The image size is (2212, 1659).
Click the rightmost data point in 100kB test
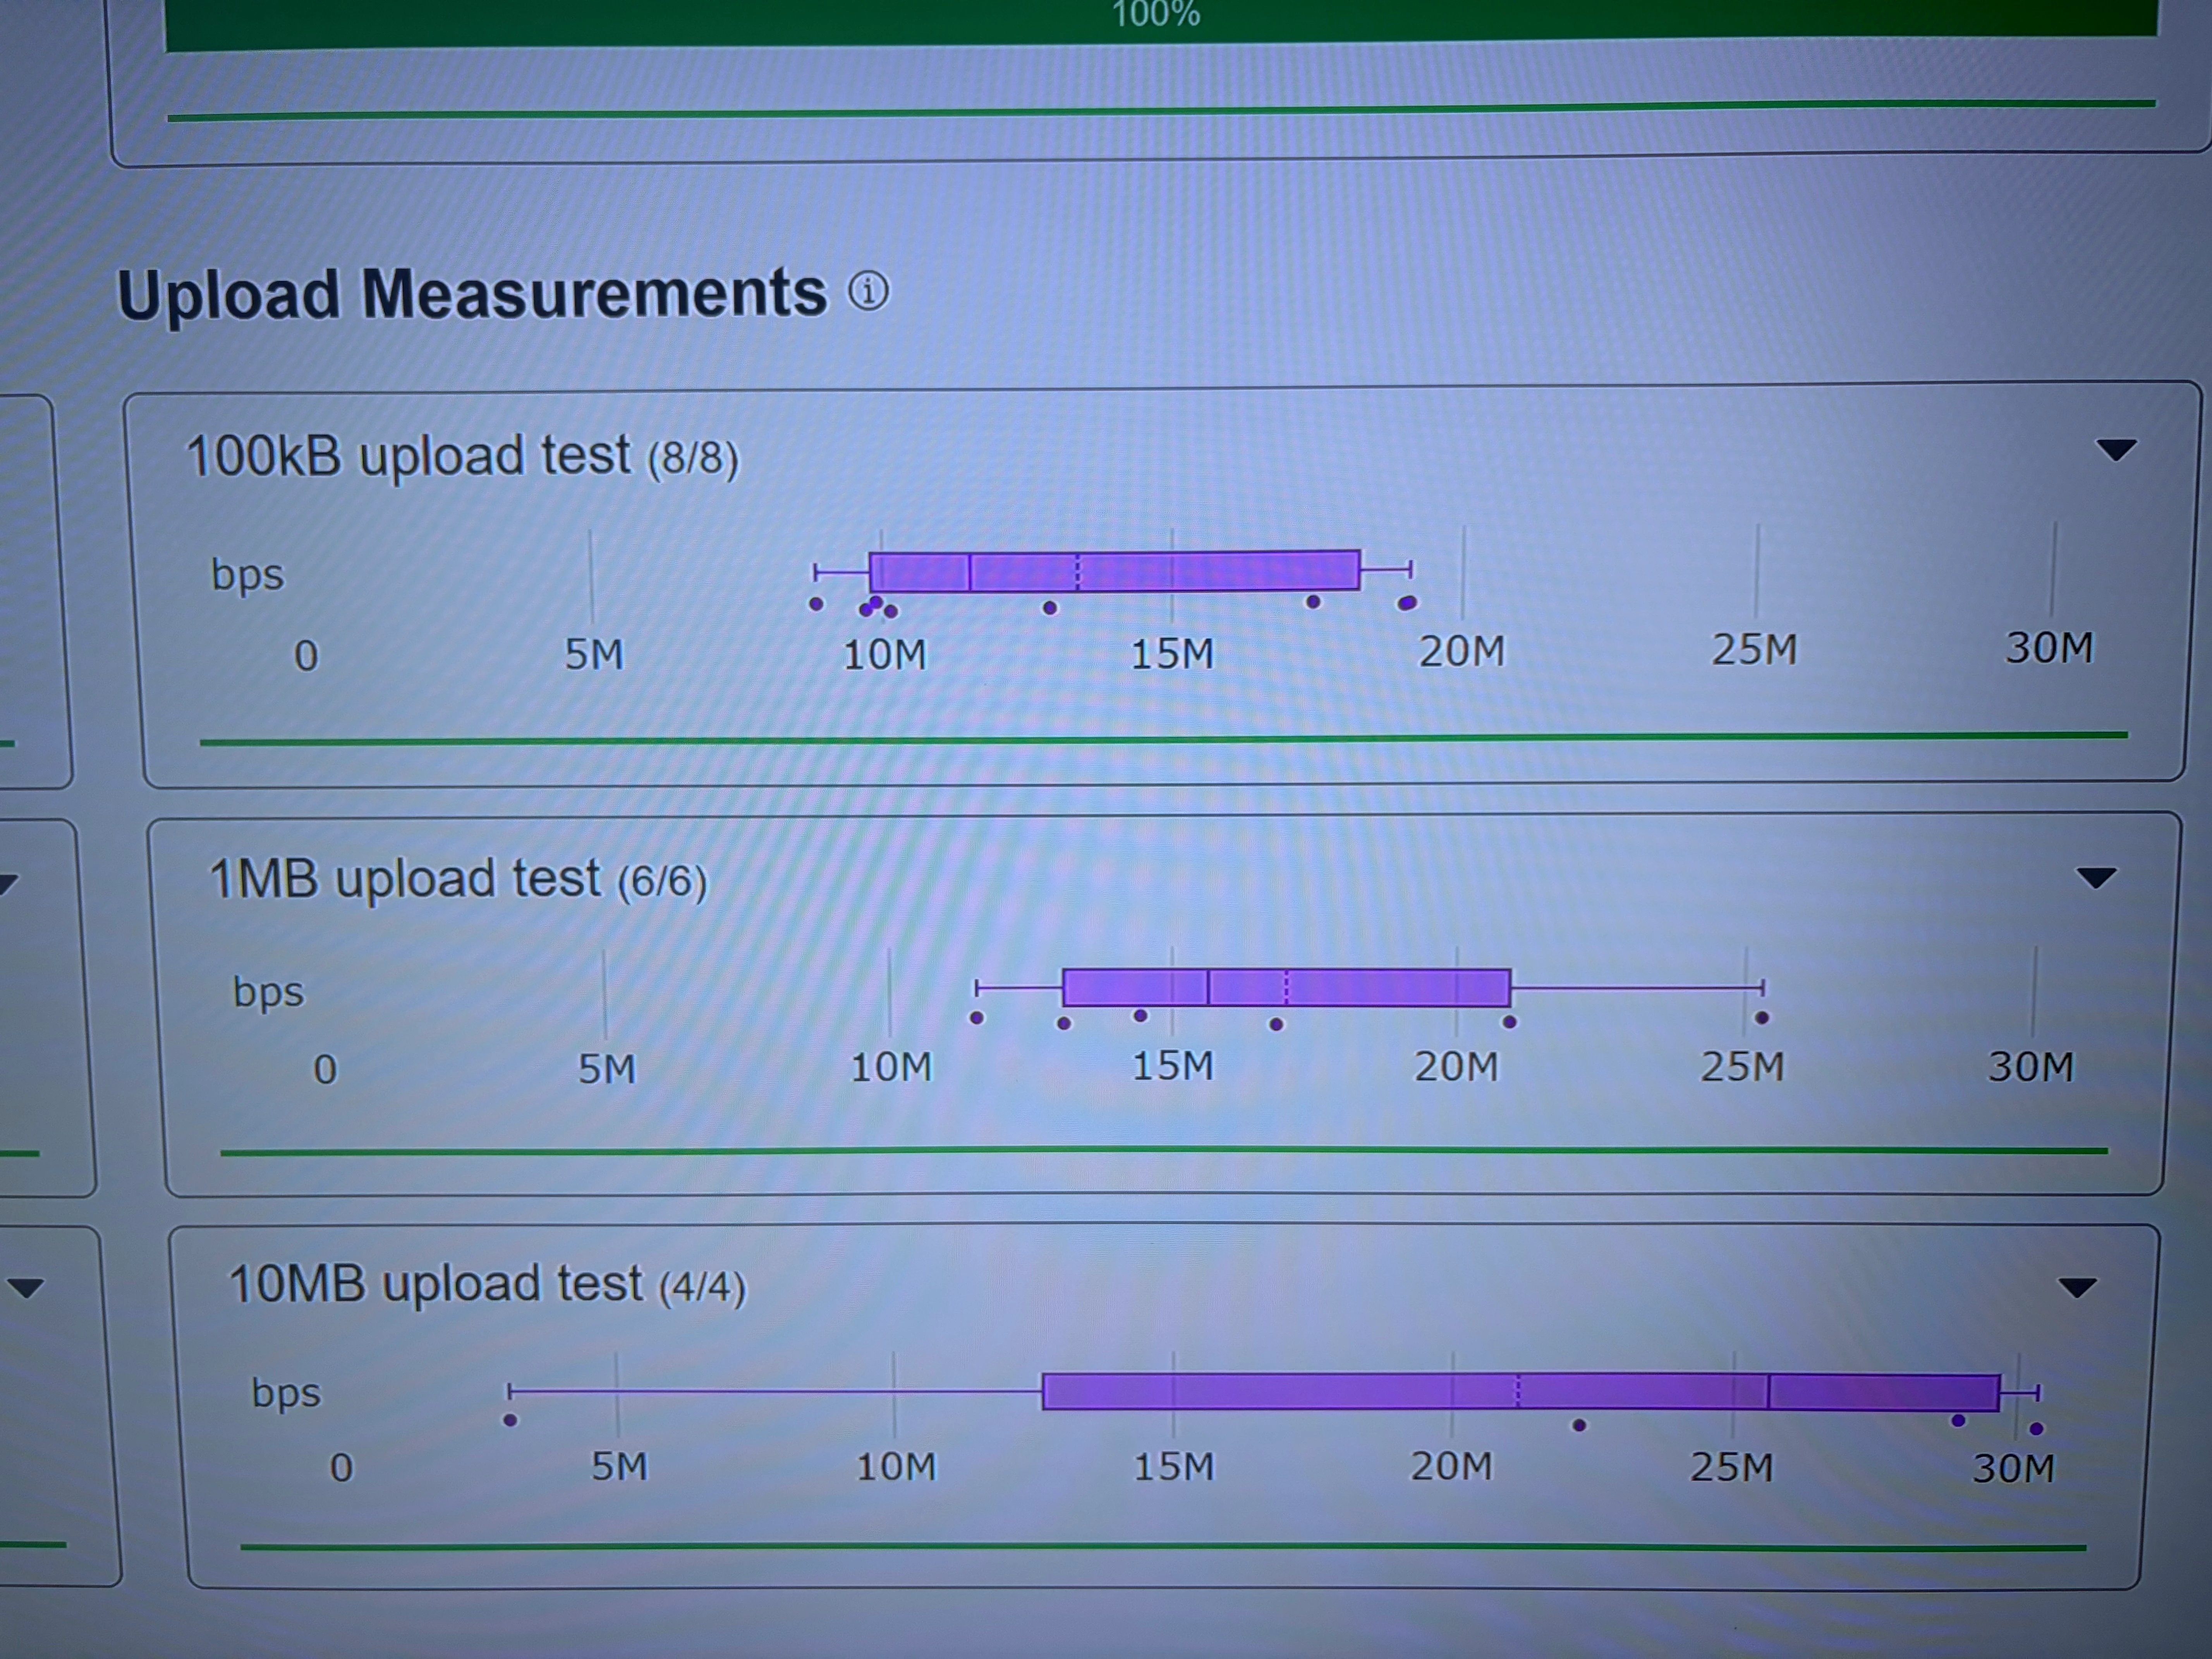click(1407, 603)
